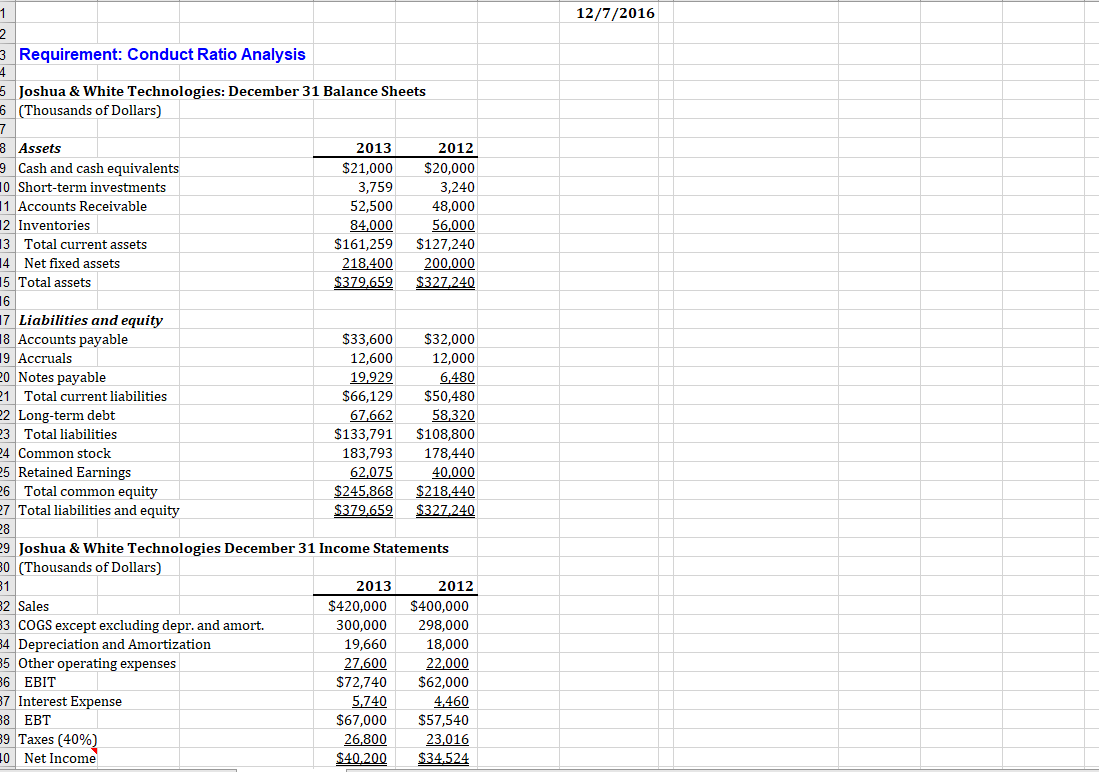Viewport: 1099px width, 772px height.
Task: Select the Sales value $420,000 for 2013
Action: click(355, 606)
